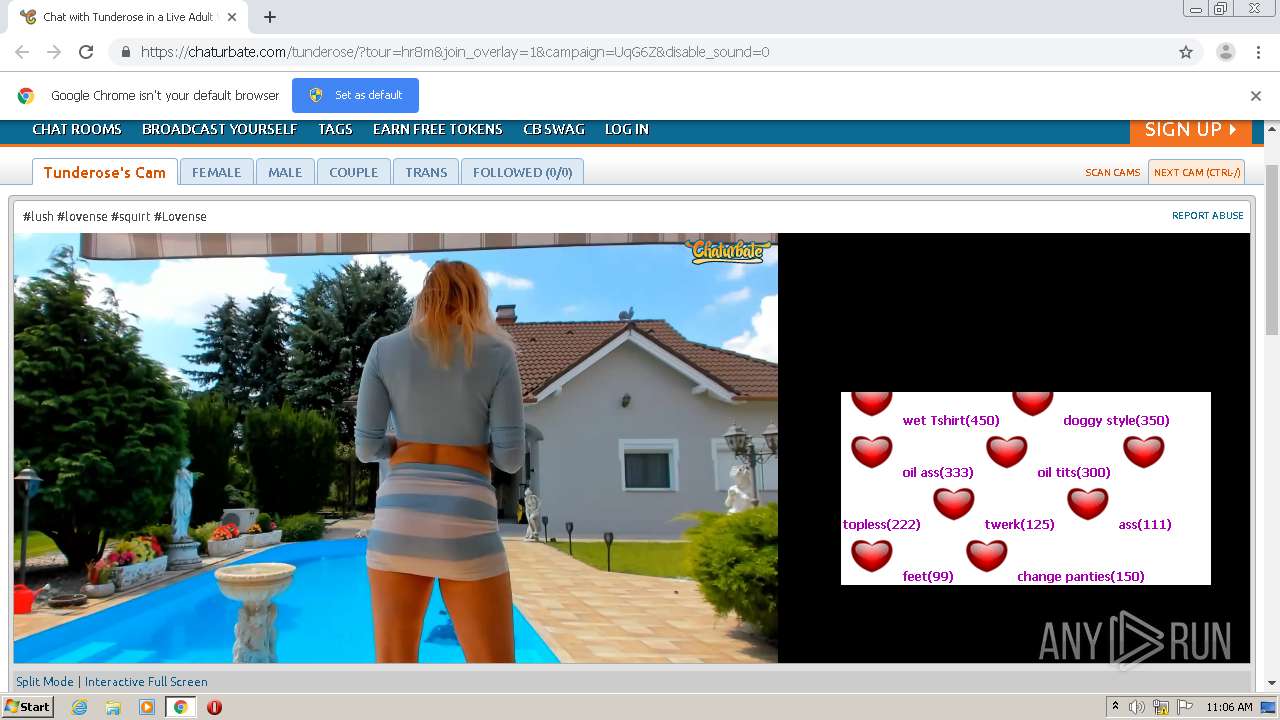The image size is (1280, 720).
Task: Click the LOG IN link
Action: [627, 129]
